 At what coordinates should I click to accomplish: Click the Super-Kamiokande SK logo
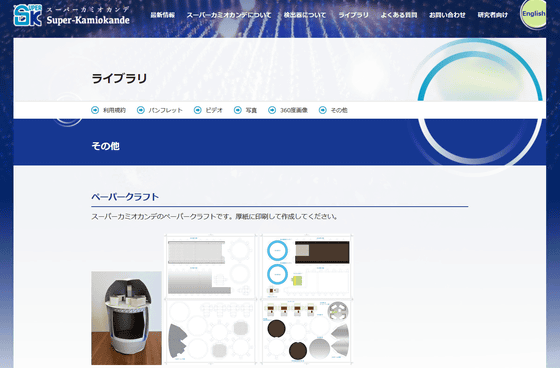(28, 15)
